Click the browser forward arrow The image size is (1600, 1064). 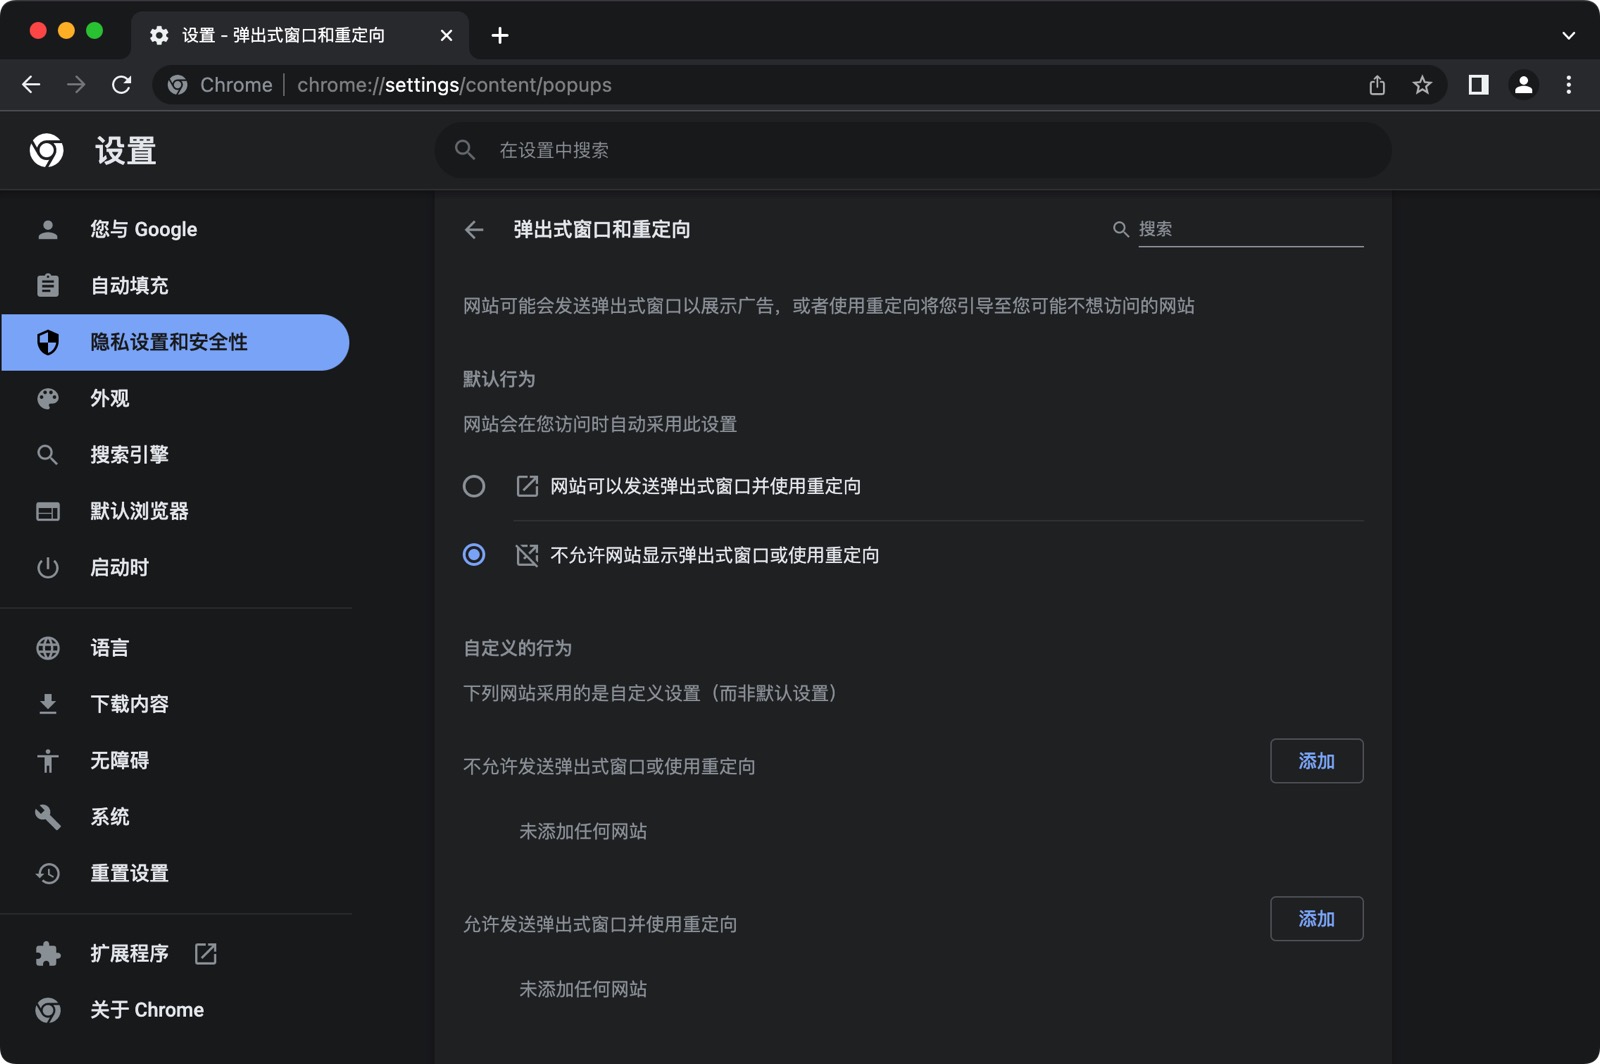(x=76, y=85)
